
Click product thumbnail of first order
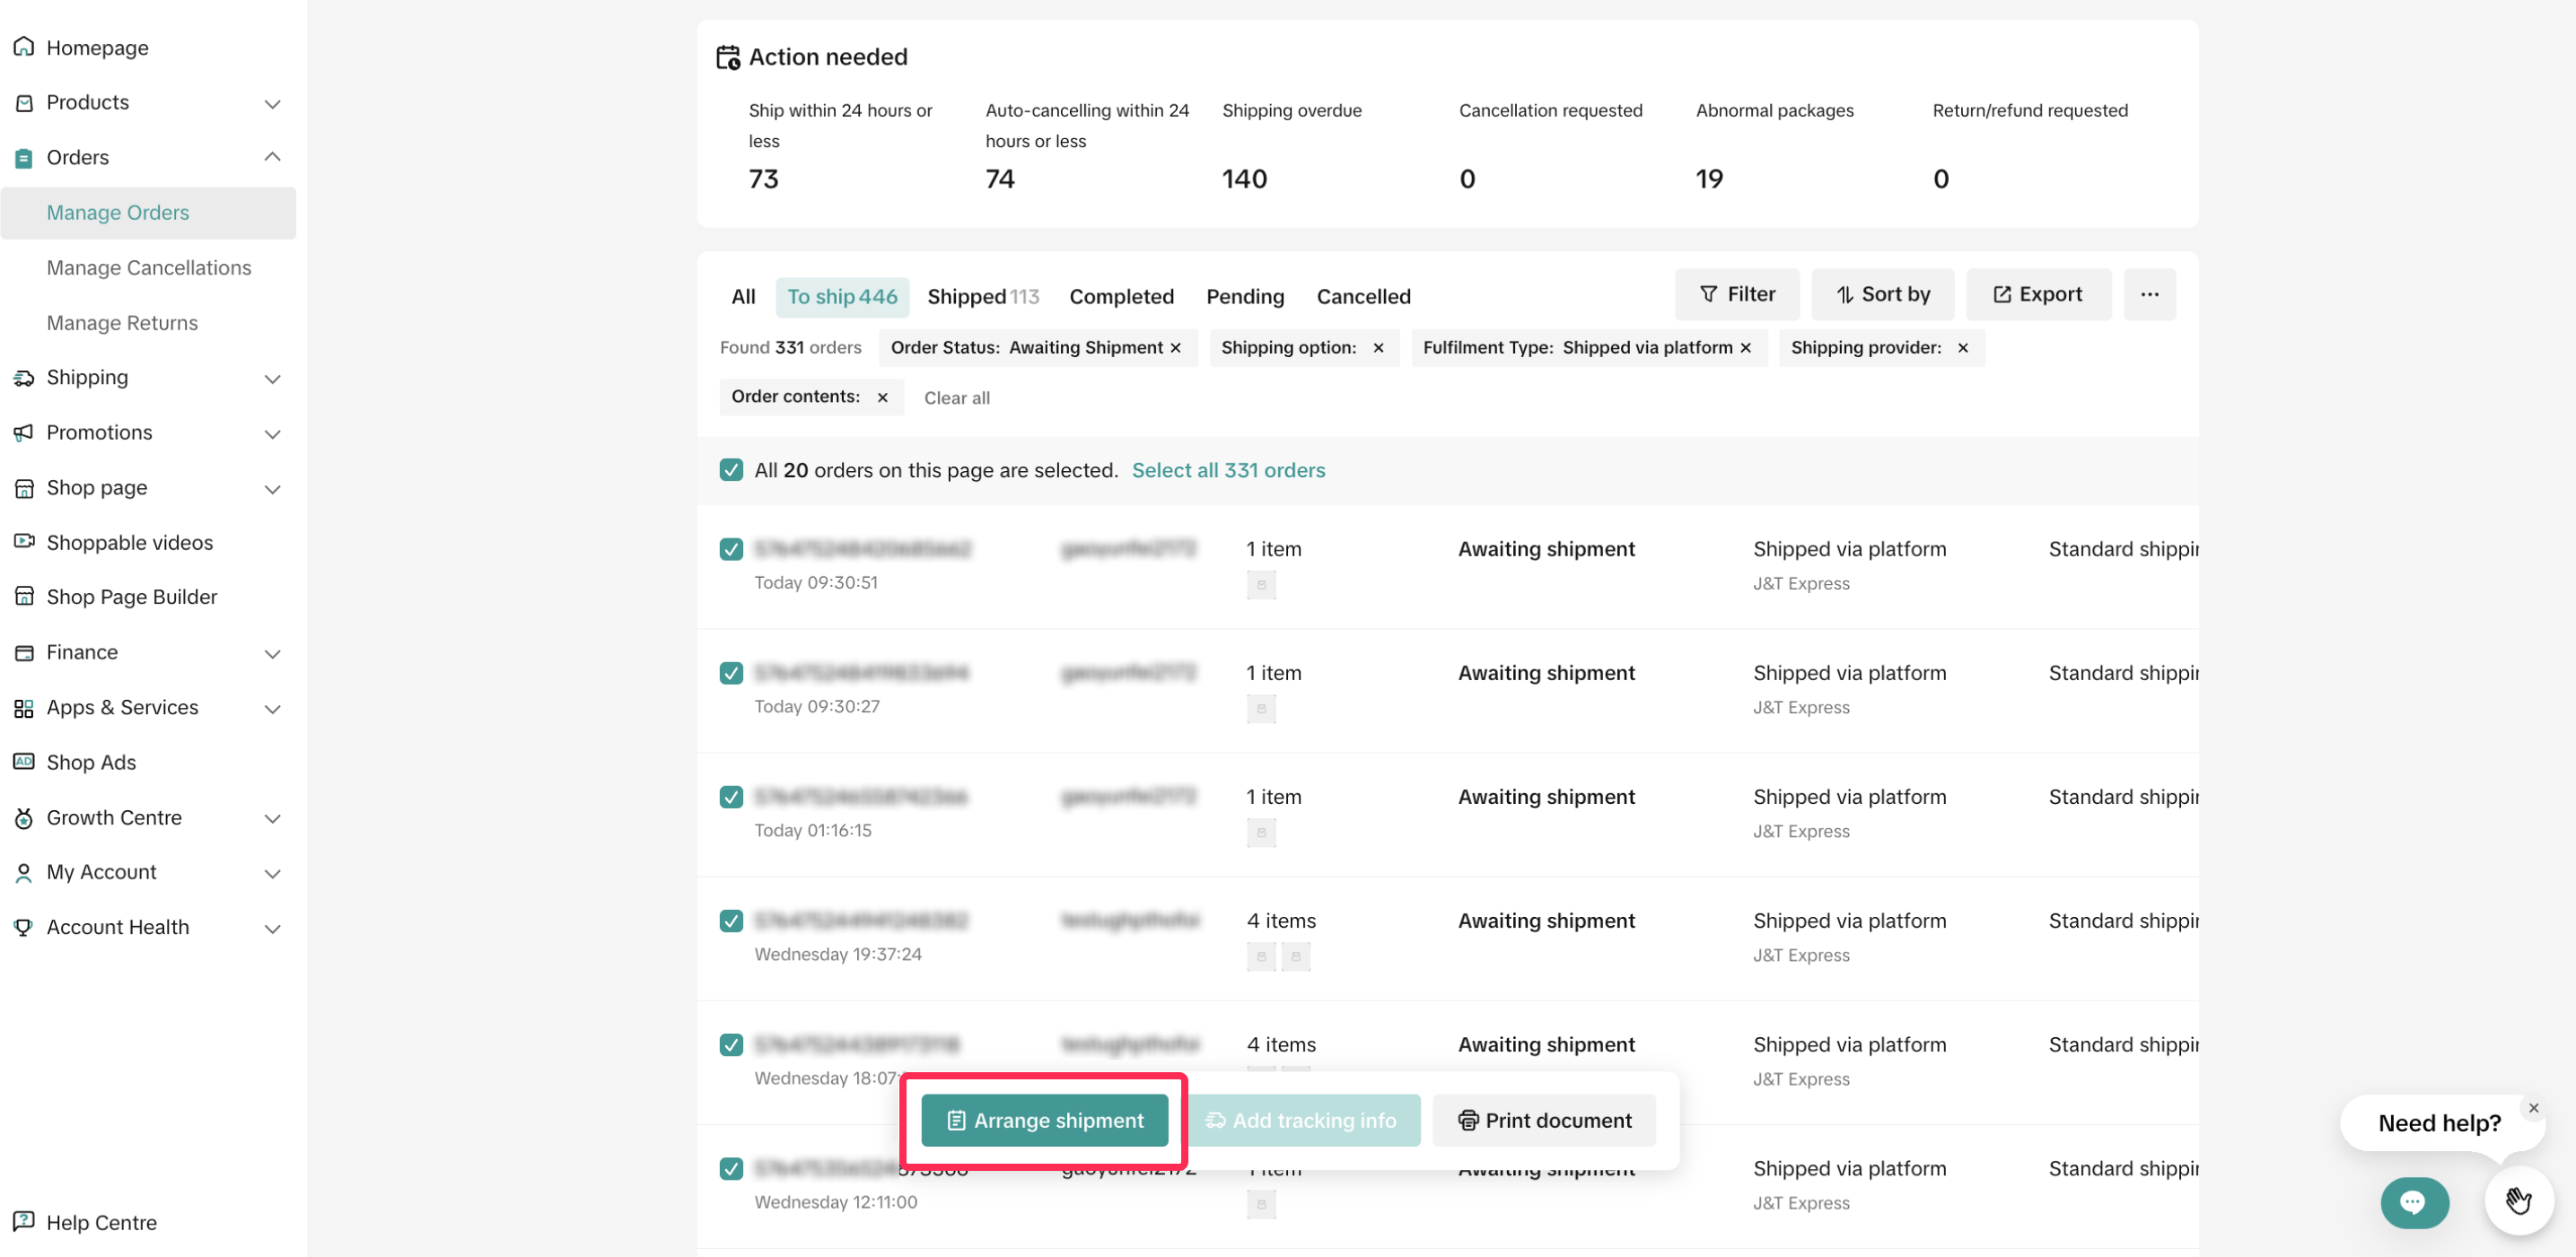1261,585
